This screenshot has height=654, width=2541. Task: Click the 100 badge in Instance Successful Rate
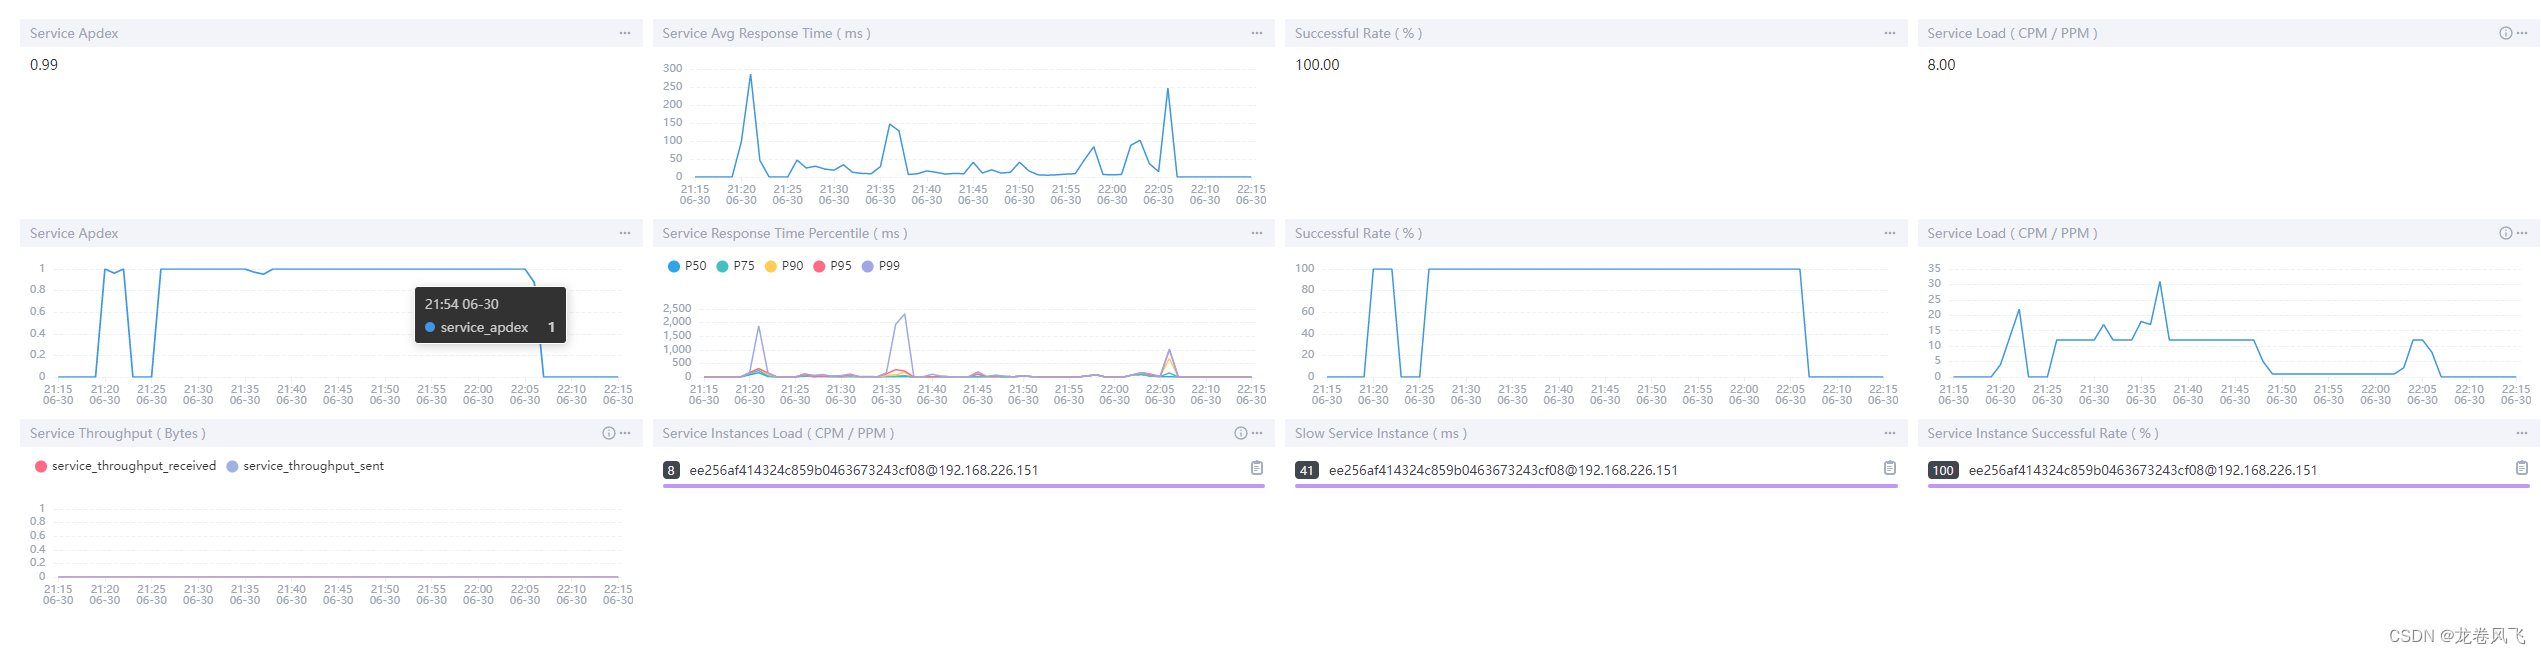[x=1943, y=470]
